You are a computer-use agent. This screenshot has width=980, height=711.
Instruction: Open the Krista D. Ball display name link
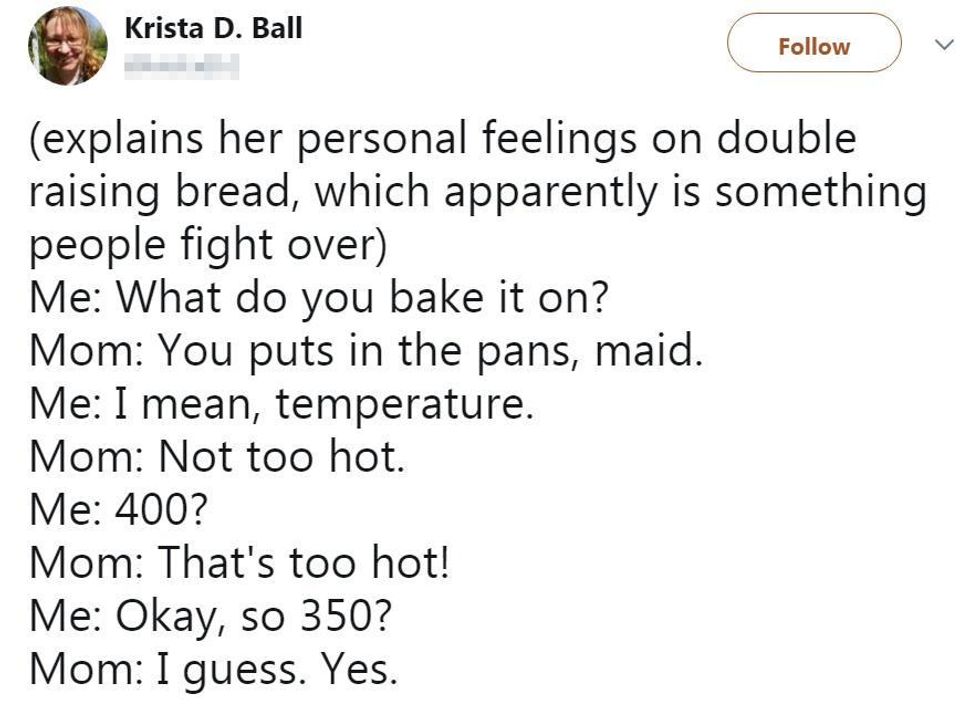pyautogui.click(x=213, y=28)
